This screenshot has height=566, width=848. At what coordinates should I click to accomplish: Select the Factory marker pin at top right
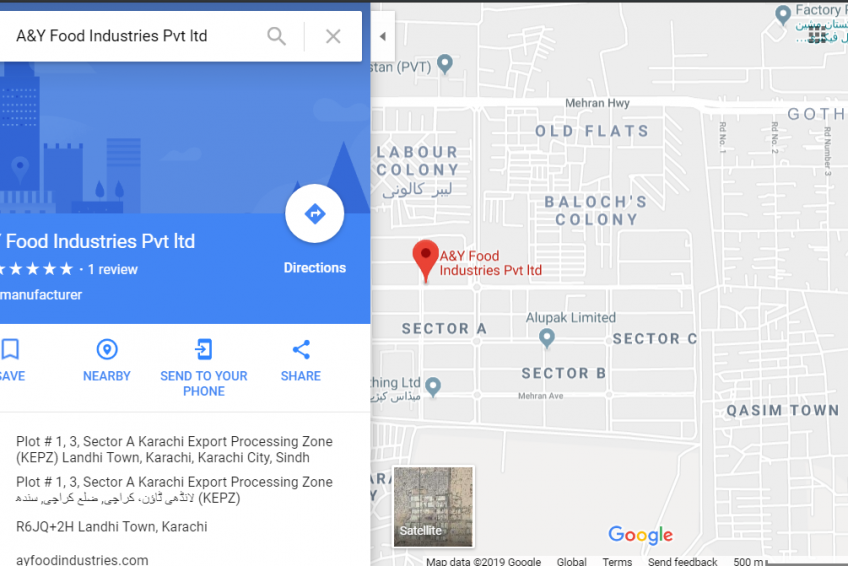[x=783, y=15]
